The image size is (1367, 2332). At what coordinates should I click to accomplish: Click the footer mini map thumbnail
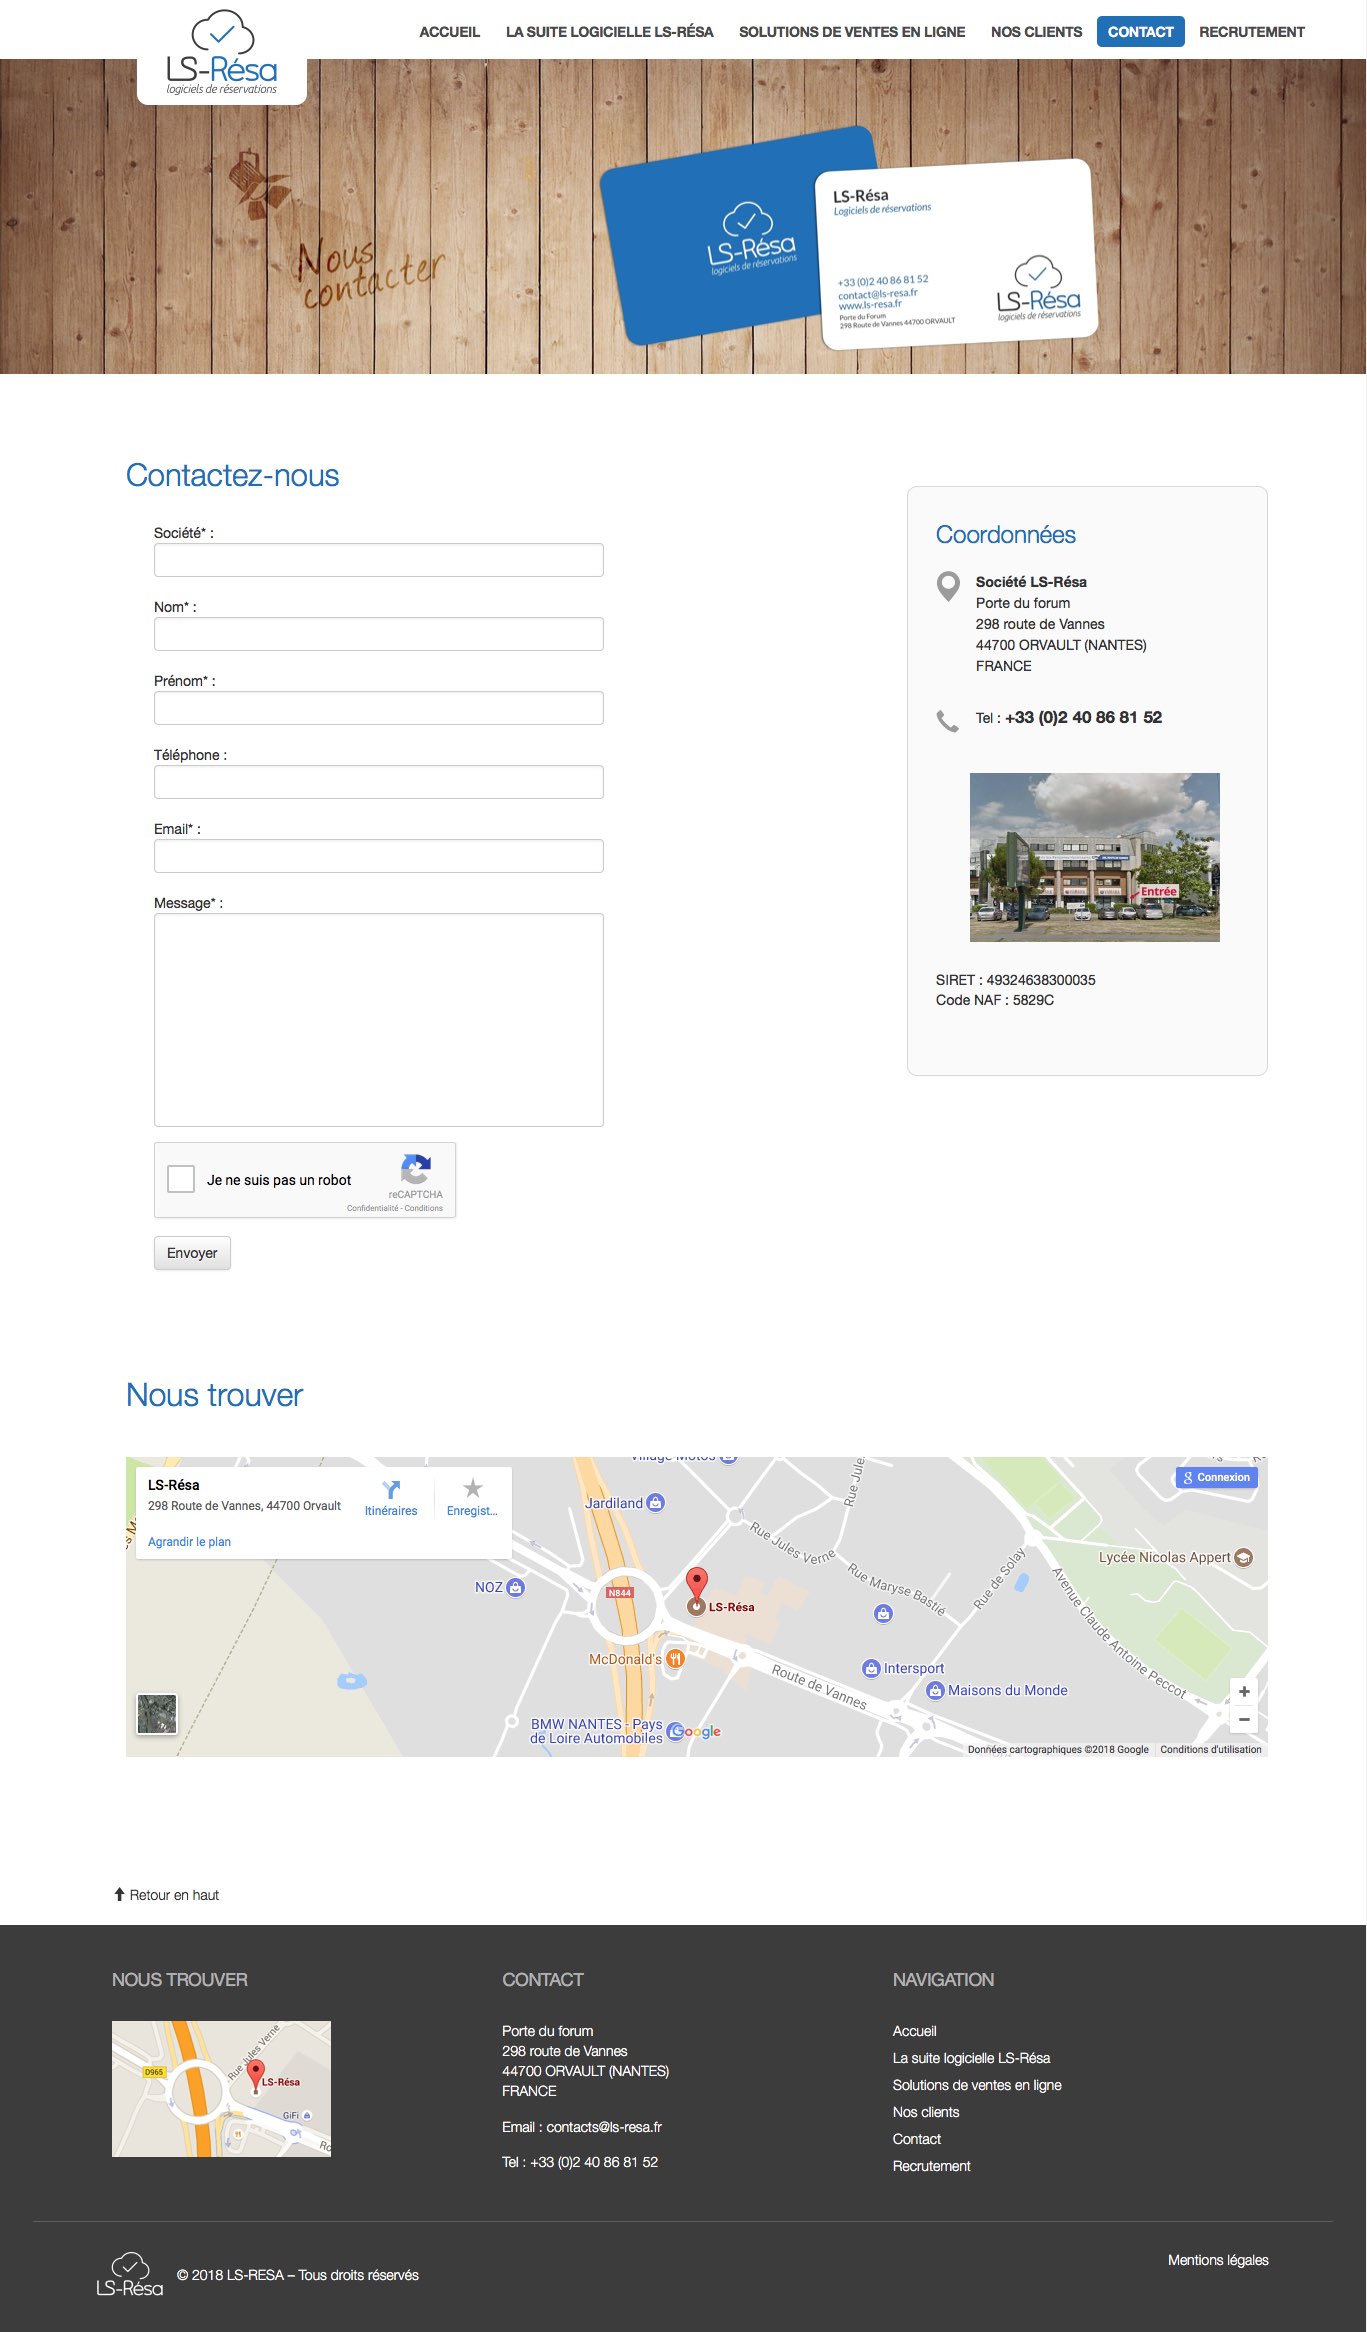coord(221,2089)
